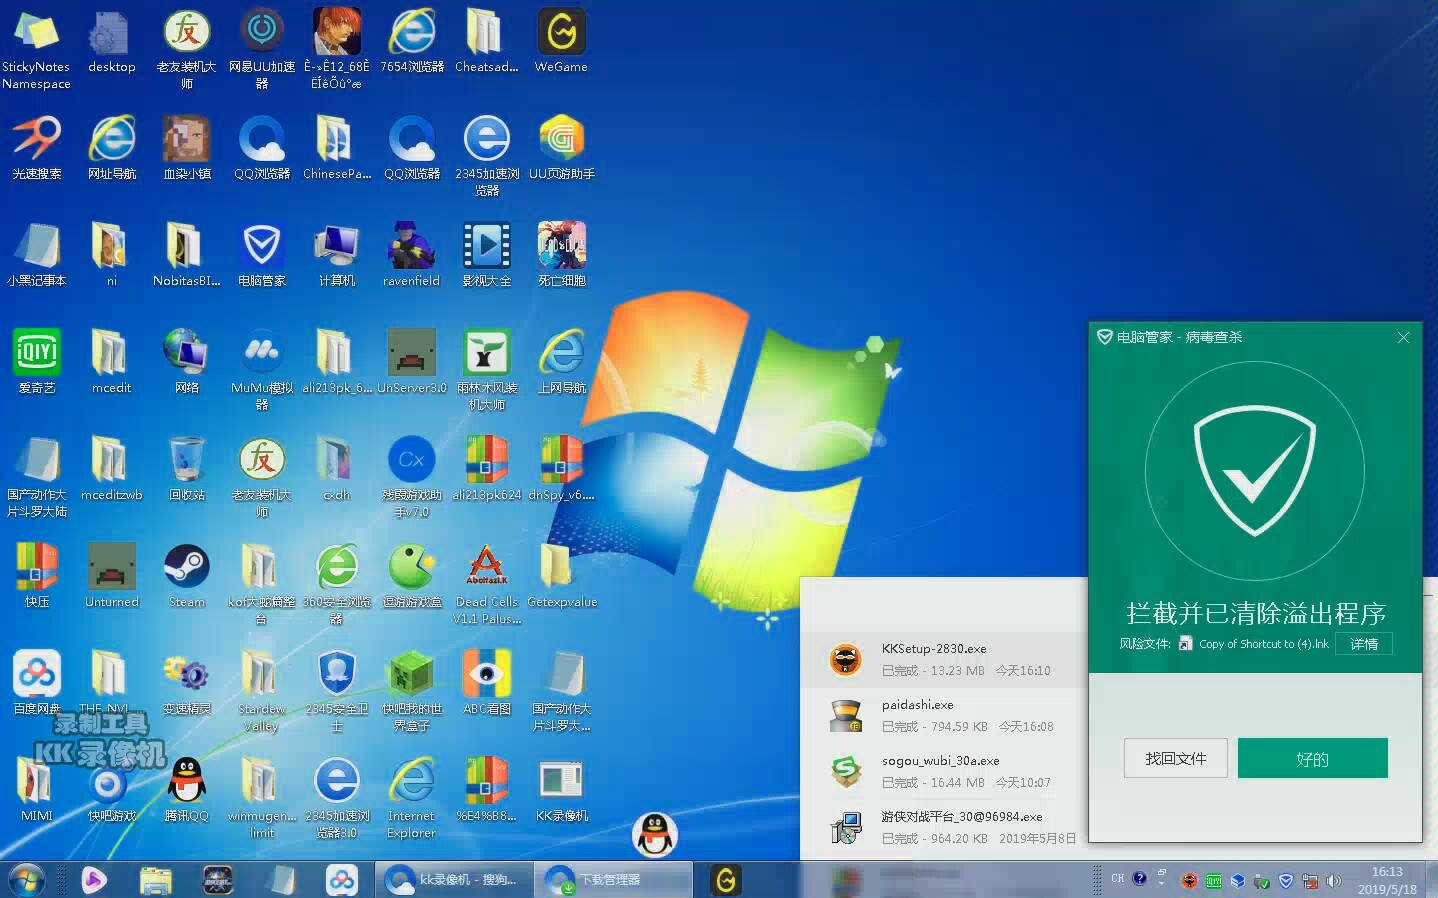Open Dead Cells V1.1 archive icon

486,582
